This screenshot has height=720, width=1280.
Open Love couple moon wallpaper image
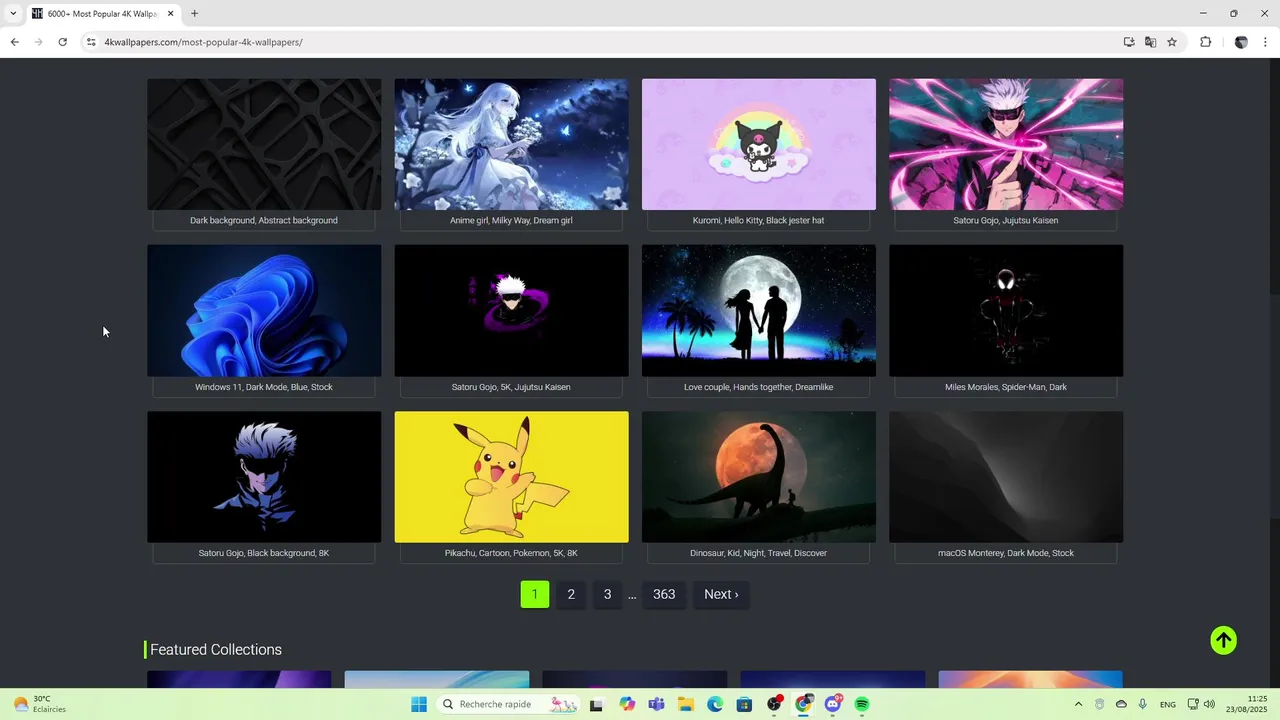click(x=759, y=311)
